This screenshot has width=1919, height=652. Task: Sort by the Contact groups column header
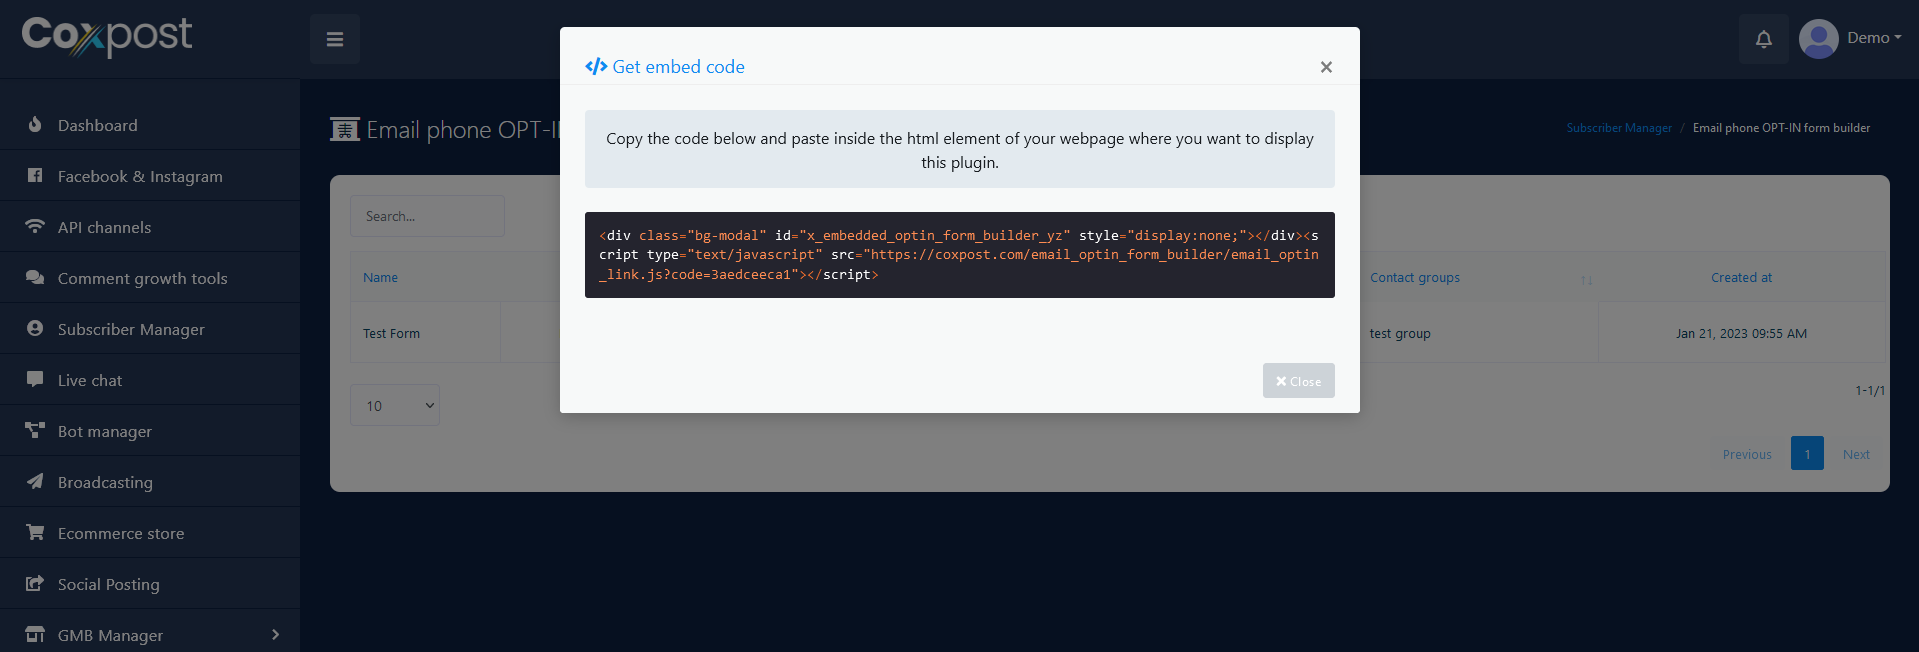[1415, 278]
